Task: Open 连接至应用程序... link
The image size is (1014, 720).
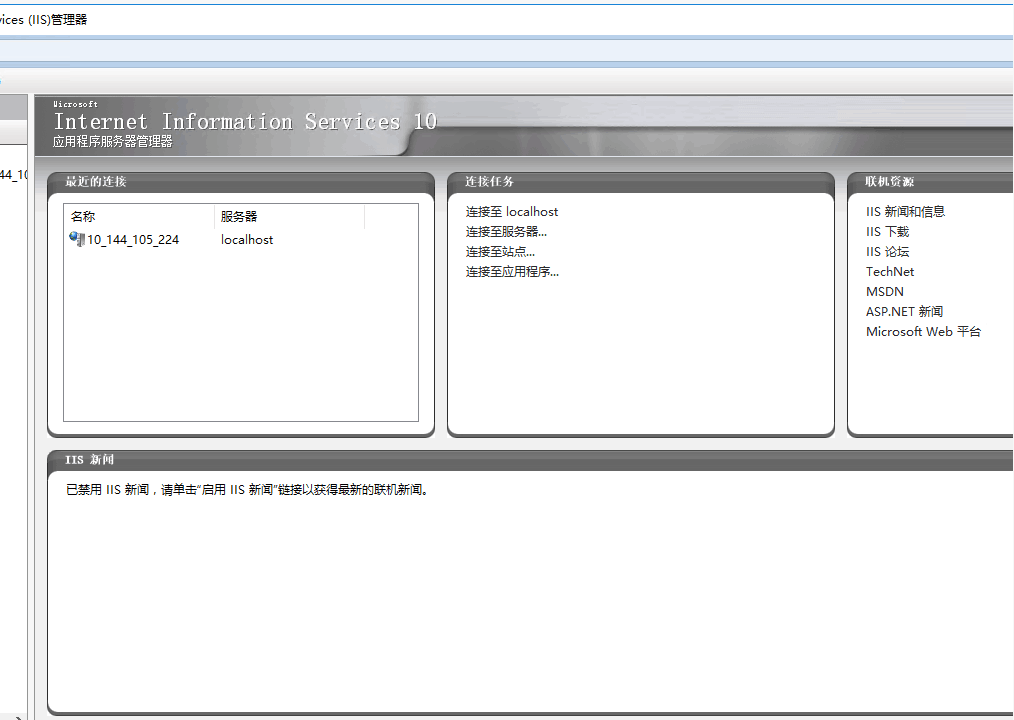Action: 512,272
